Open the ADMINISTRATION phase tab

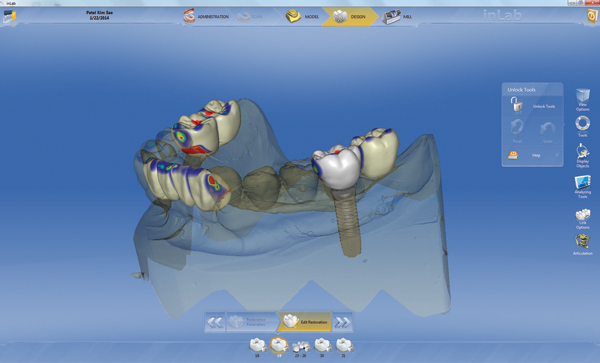point(206,16)
